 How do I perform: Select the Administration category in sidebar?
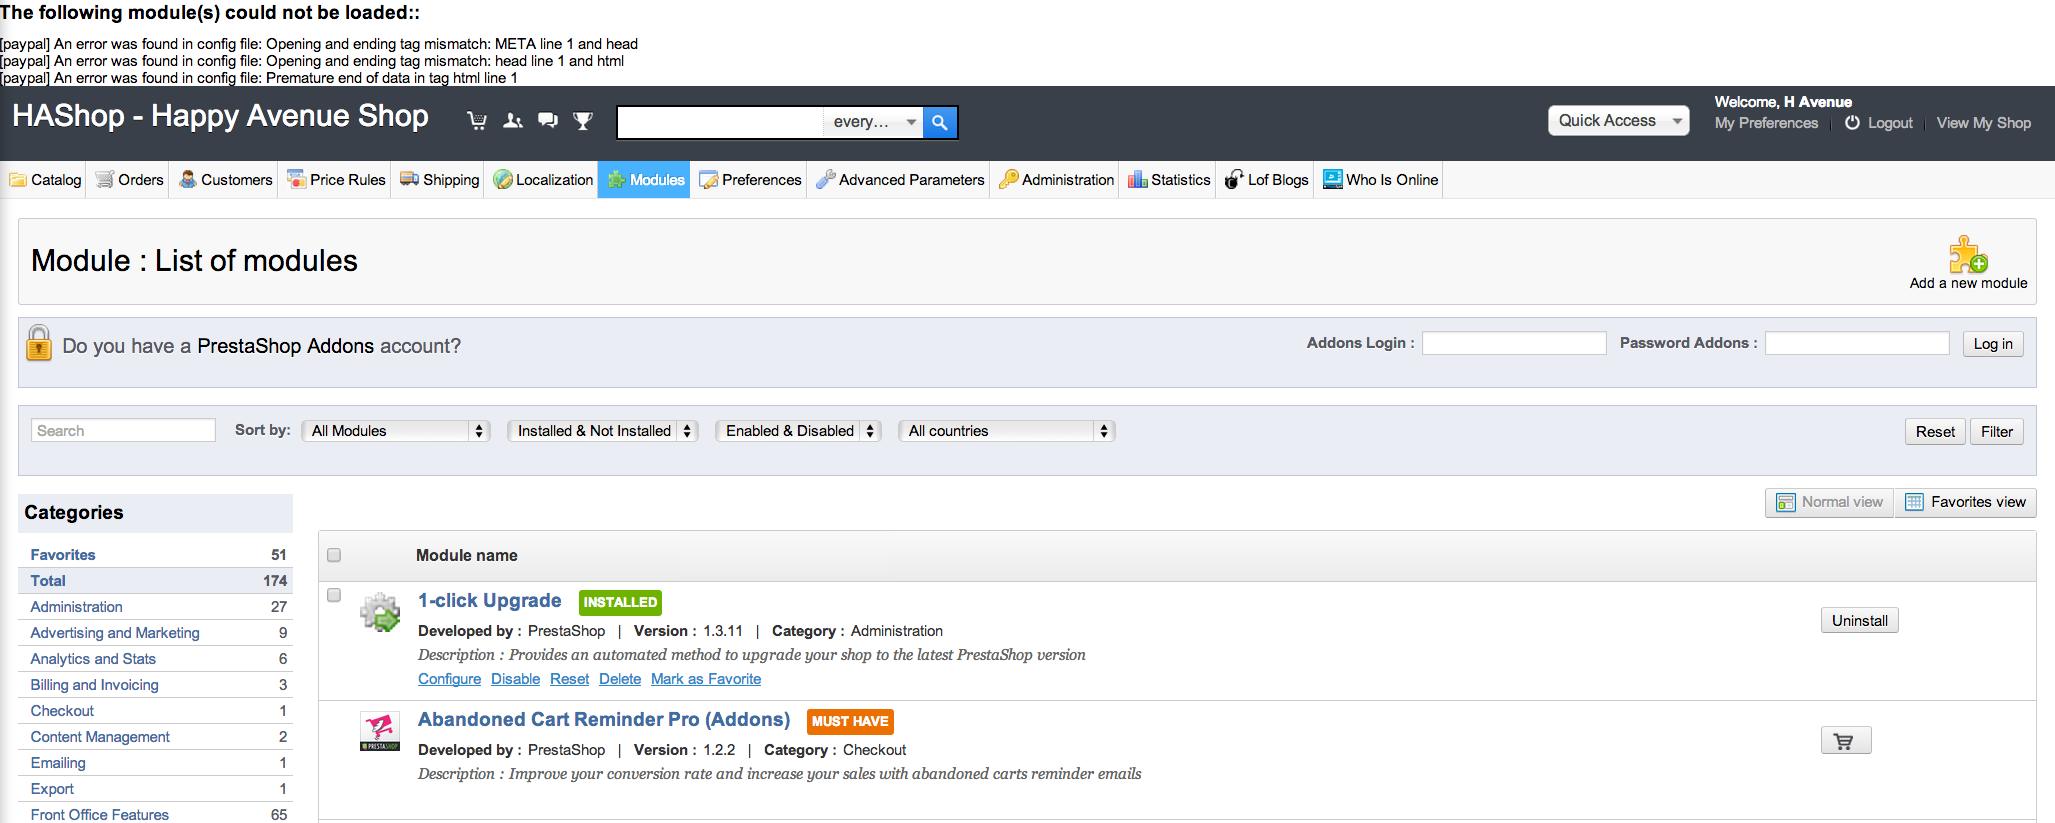point(76,607)
